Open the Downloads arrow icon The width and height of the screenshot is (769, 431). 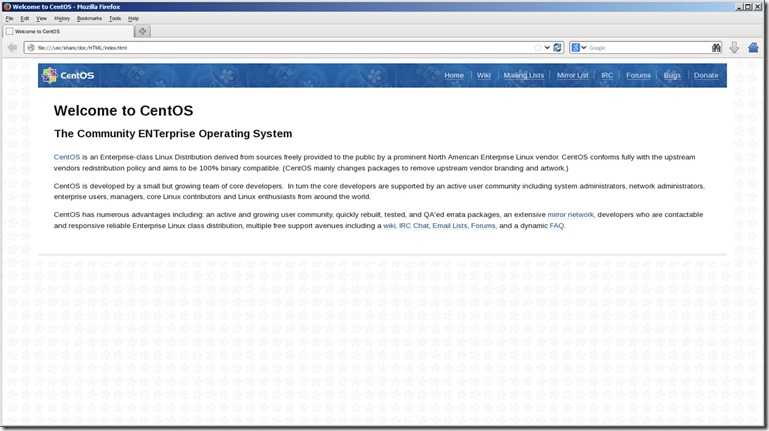pyautogui.click(x=734, y=48)
